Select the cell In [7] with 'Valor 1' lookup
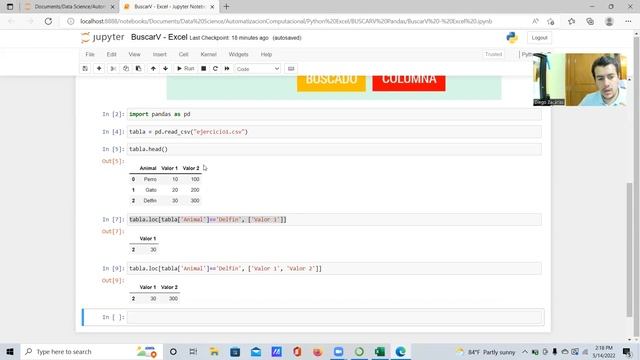The image size is (640, 360). click(x=334, y=220)
